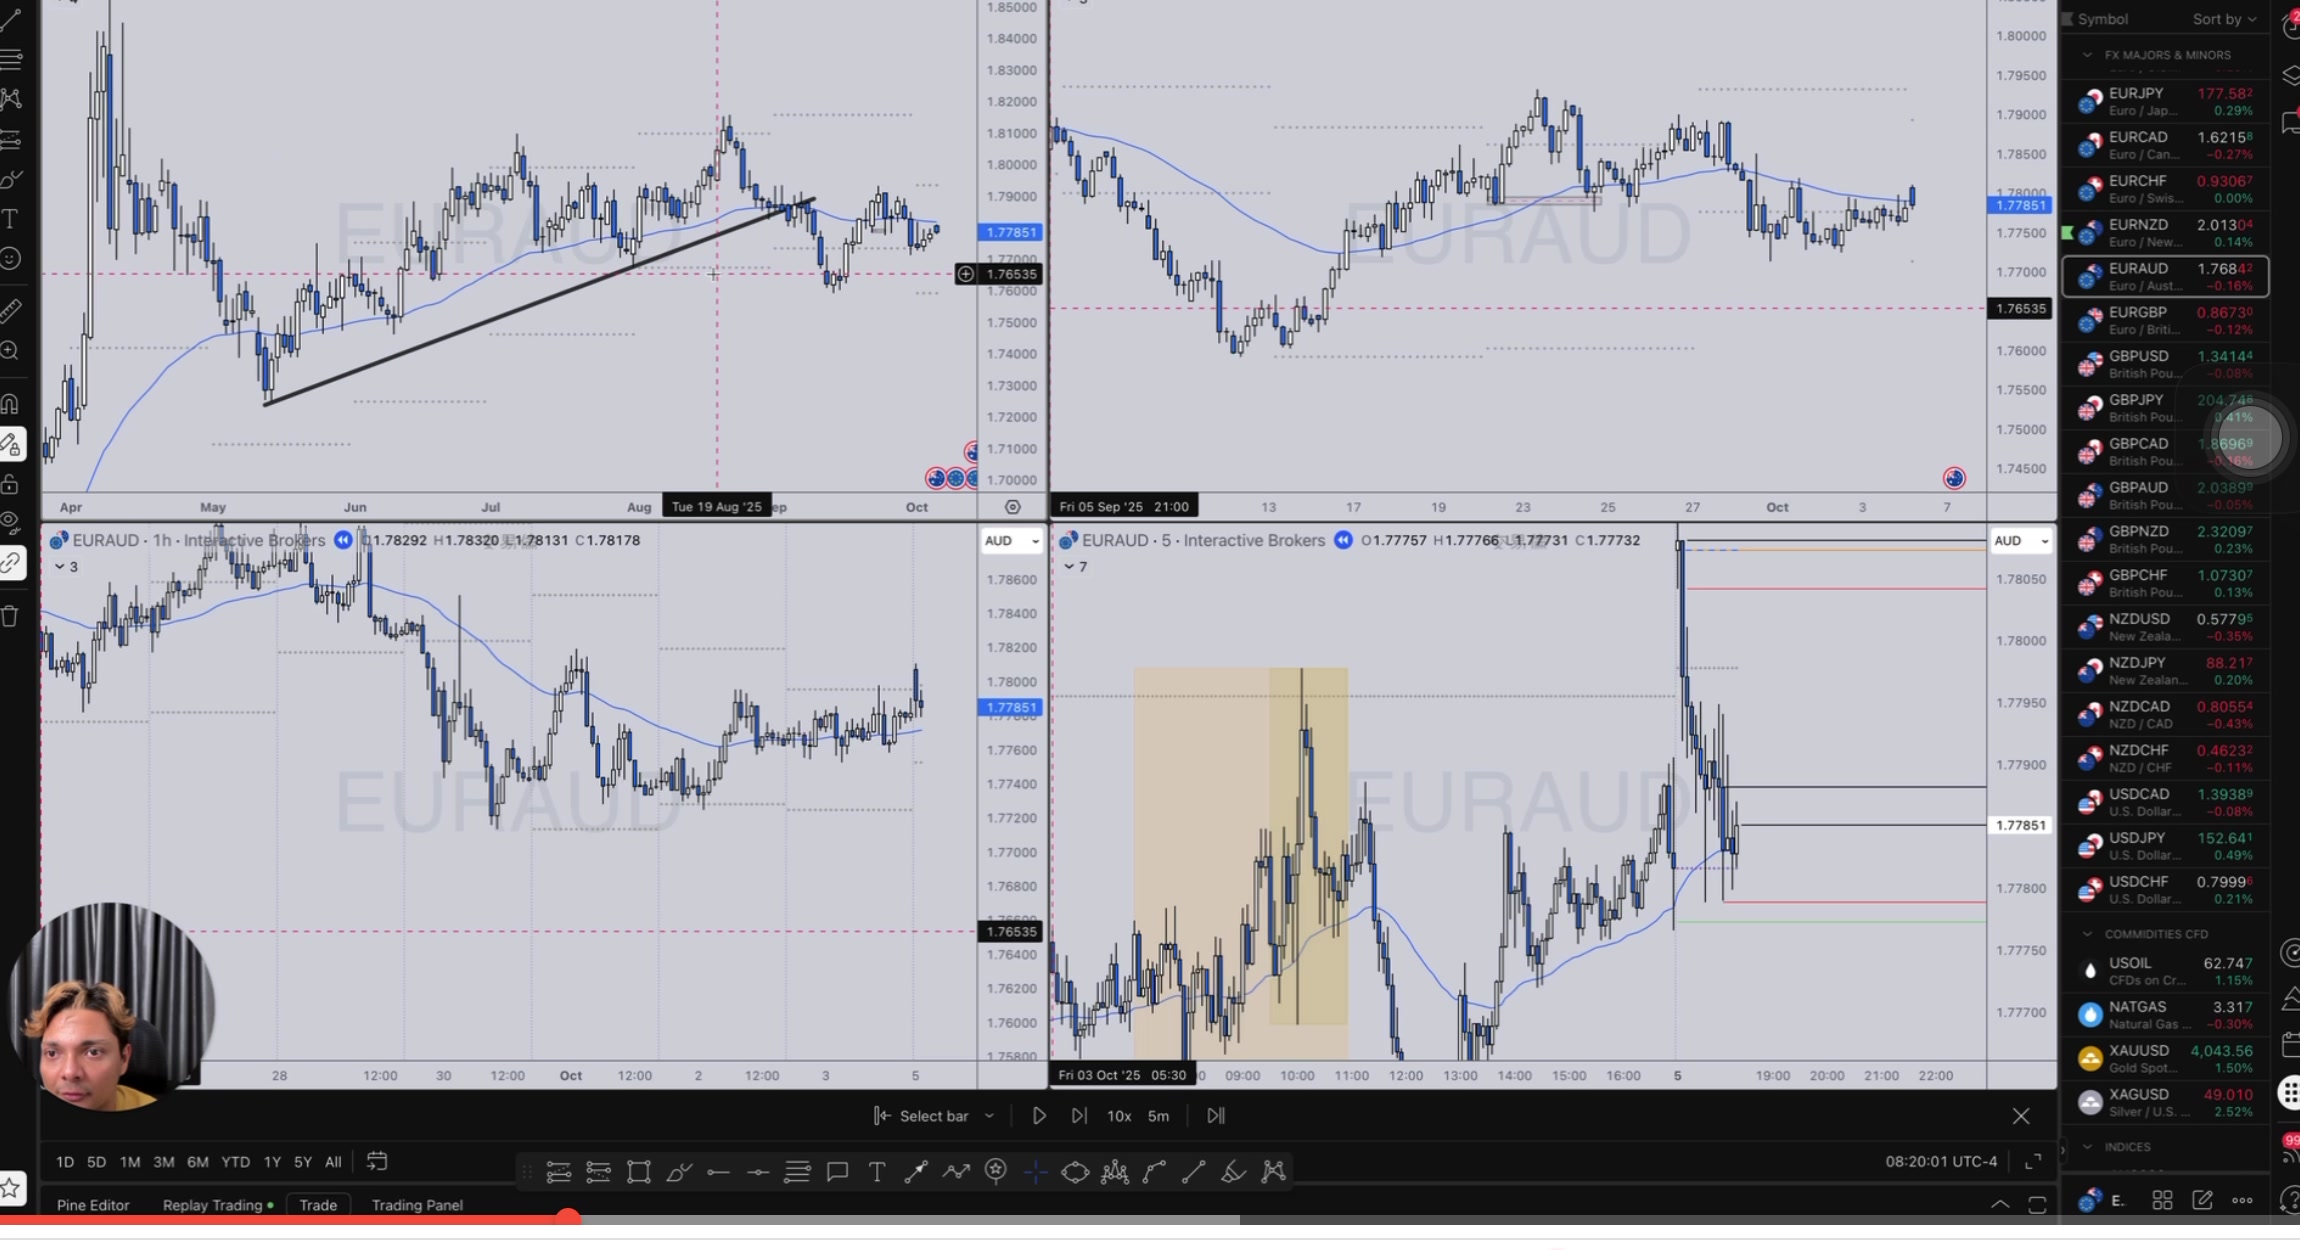Select the rectangle tool in the favorites toolbar
2300x1250 pixels.
[638, 1172]
